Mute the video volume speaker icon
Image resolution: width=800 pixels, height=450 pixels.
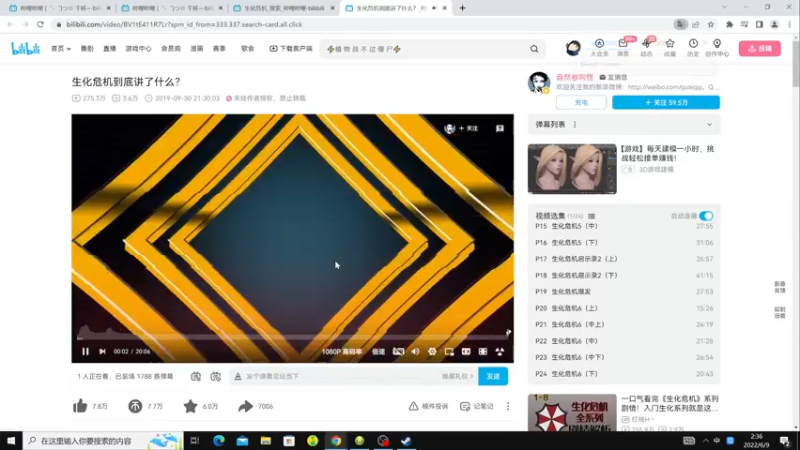(415, 351)
